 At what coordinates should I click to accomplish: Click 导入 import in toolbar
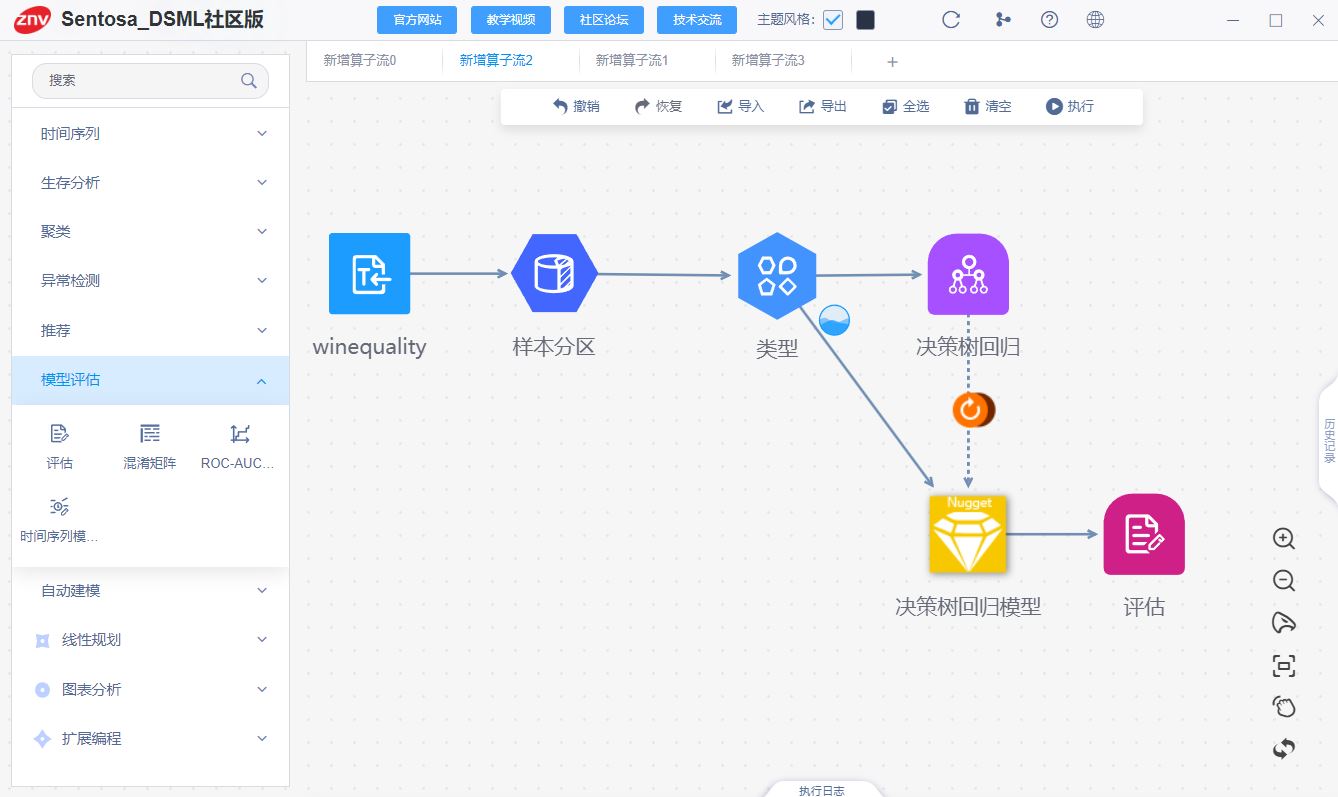[x=740, y=106]
